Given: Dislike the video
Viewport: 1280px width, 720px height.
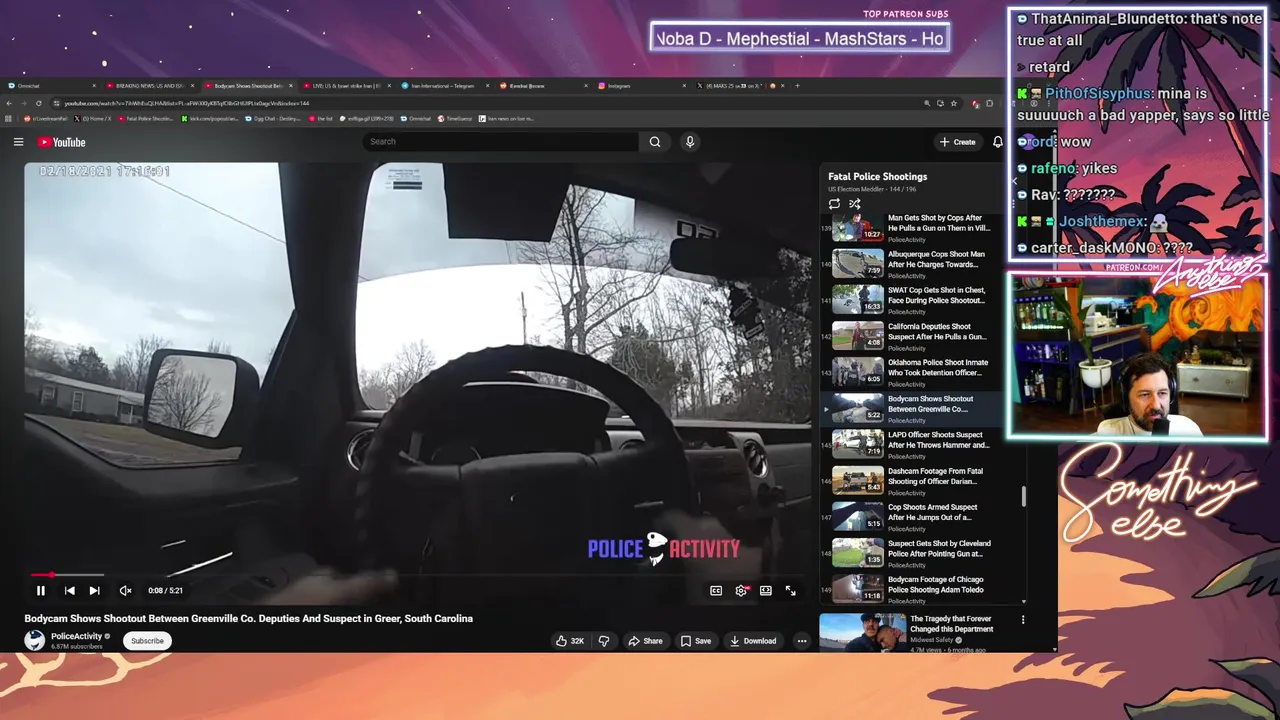Looking at the screenshot, I should [x=604, y=641].
